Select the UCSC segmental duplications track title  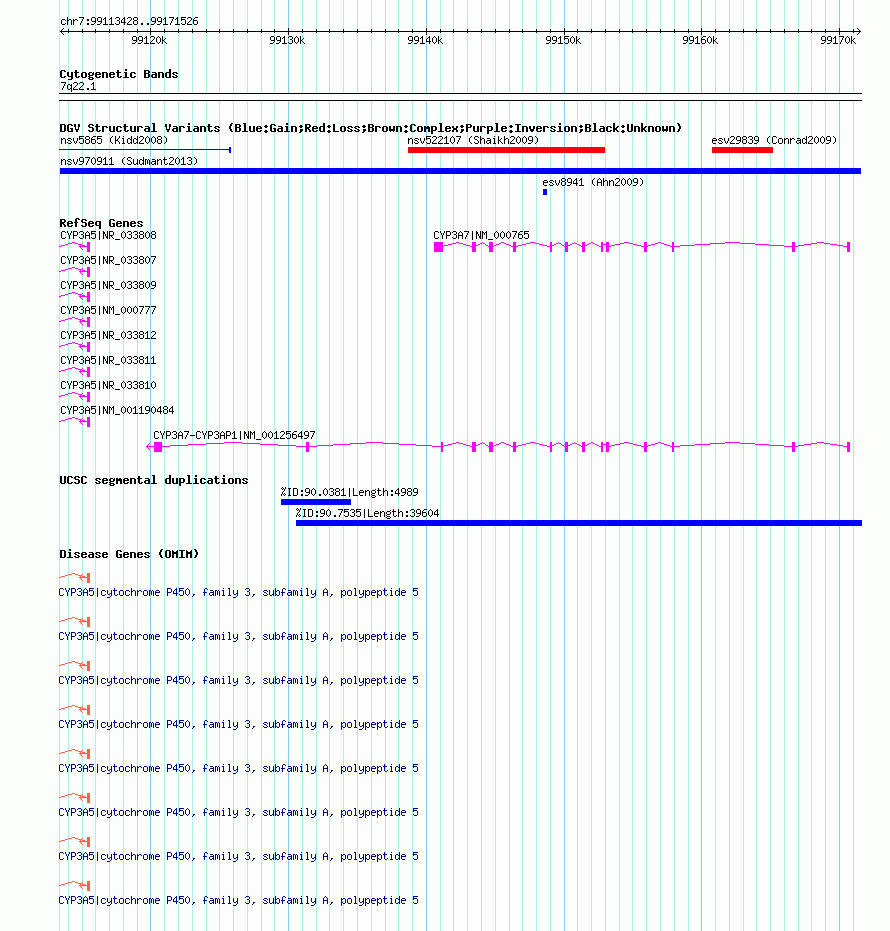point(154,480)
